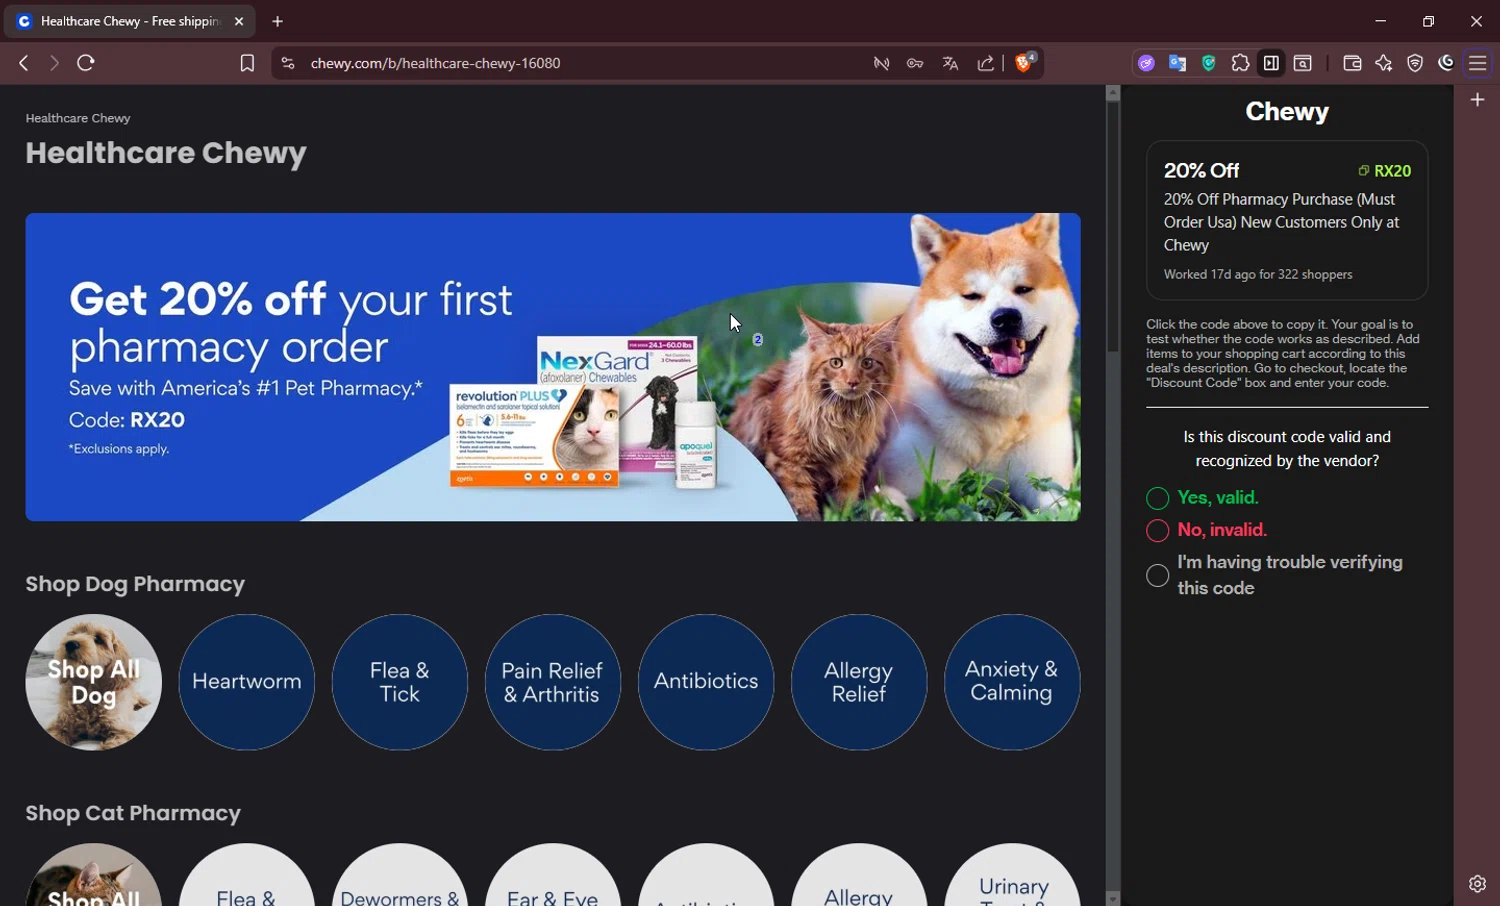Open Brave VPN shield icon
Screen dimensions: 1500x906
[1415, 63]
